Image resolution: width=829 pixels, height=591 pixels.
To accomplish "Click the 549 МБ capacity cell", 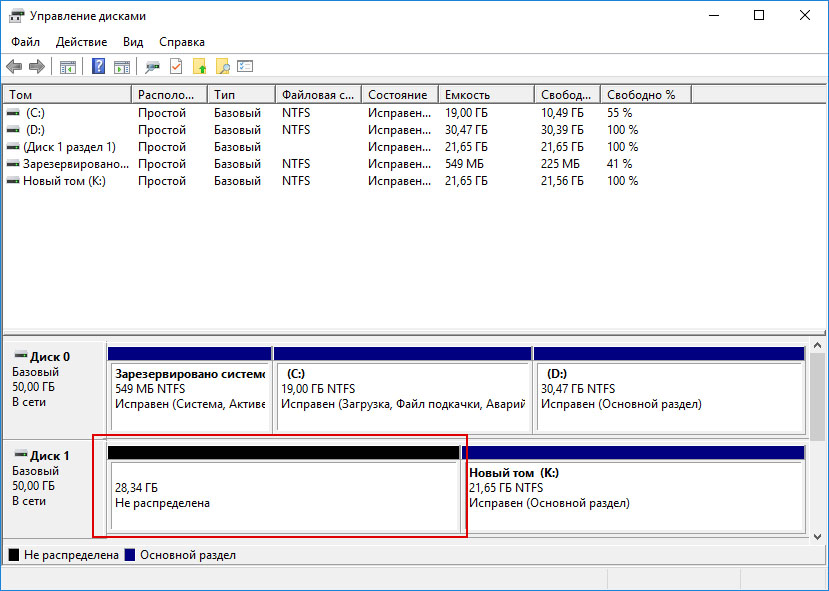I will pyautogui.click(x=464, y=164).
